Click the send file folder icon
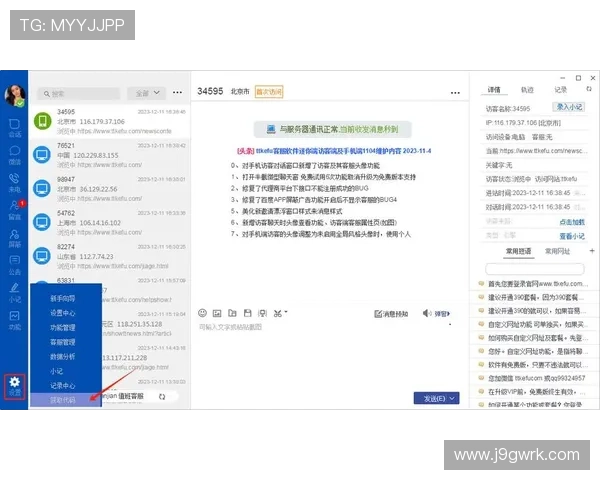 point(232,313)
